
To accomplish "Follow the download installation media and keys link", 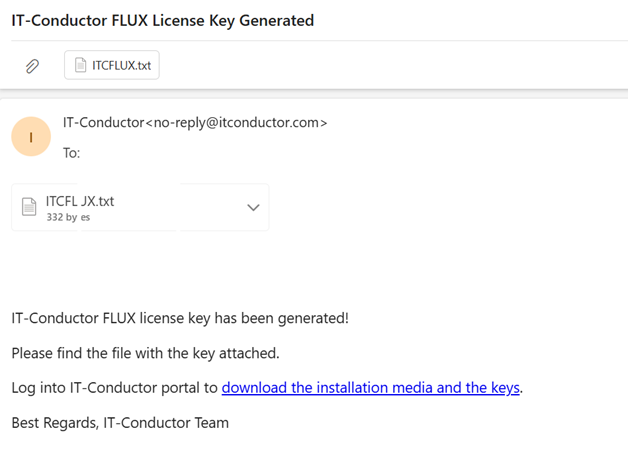I will point(371,388).
